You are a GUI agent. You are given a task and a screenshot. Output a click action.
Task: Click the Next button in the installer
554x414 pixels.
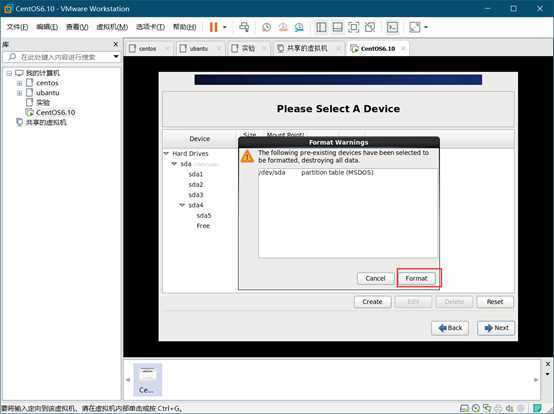click(496, 328)
